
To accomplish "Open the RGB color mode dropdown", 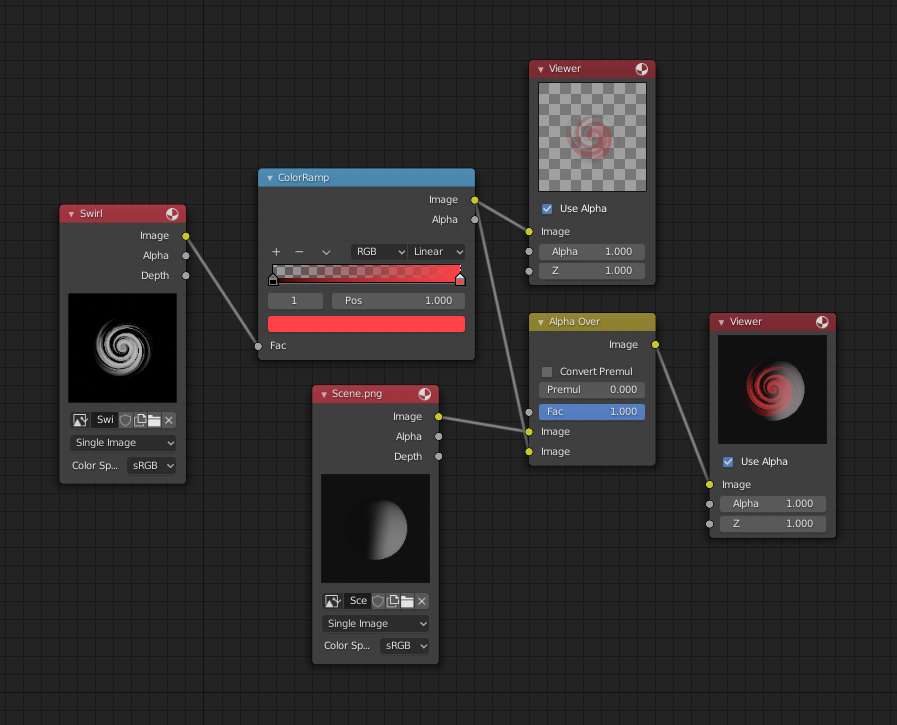I will point(379,252).
